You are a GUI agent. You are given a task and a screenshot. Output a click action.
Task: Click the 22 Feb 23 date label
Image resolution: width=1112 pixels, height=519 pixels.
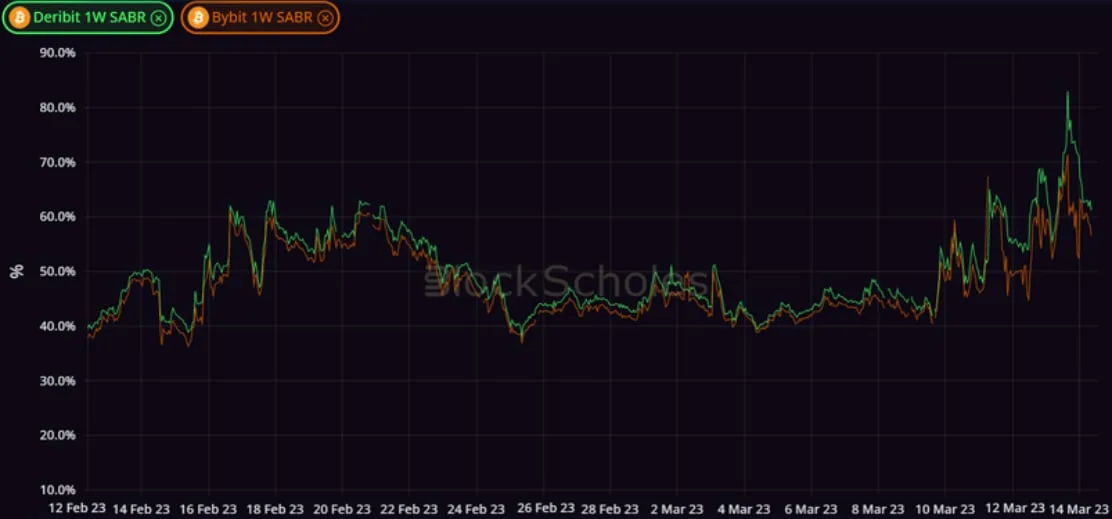409,509
